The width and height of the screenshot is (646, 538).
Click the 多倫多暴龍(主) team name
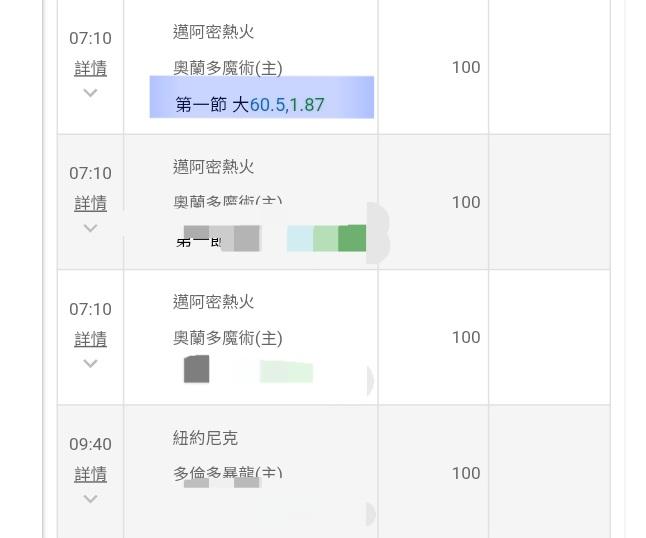tap(227, 473)
